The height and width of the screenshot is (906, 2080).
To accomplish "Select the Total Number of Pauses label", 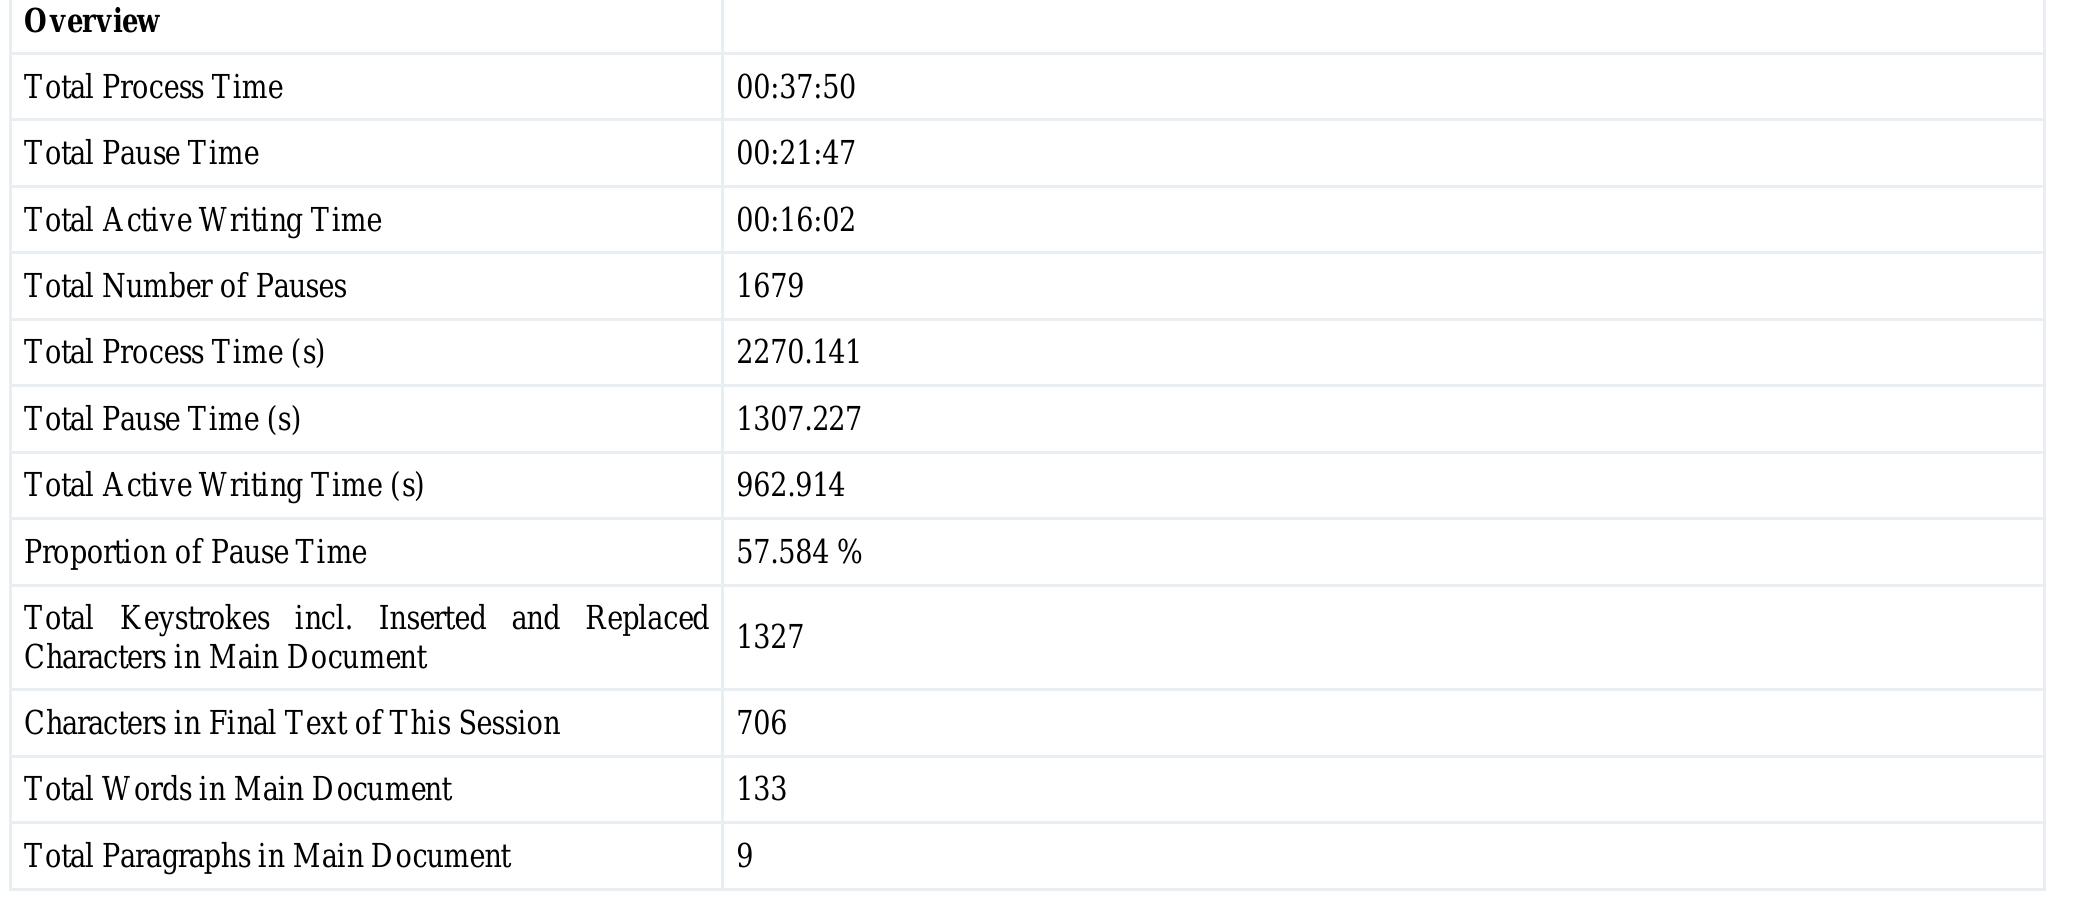I will 185,286.
